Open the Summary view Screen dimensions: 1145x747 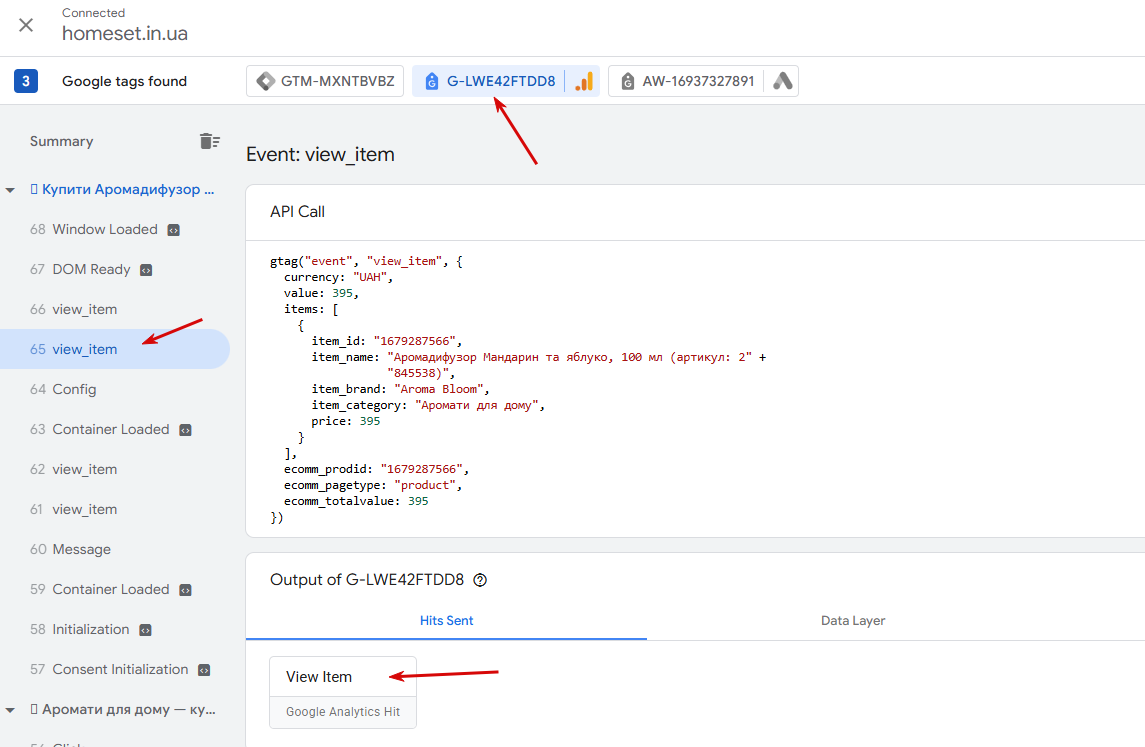61,142
